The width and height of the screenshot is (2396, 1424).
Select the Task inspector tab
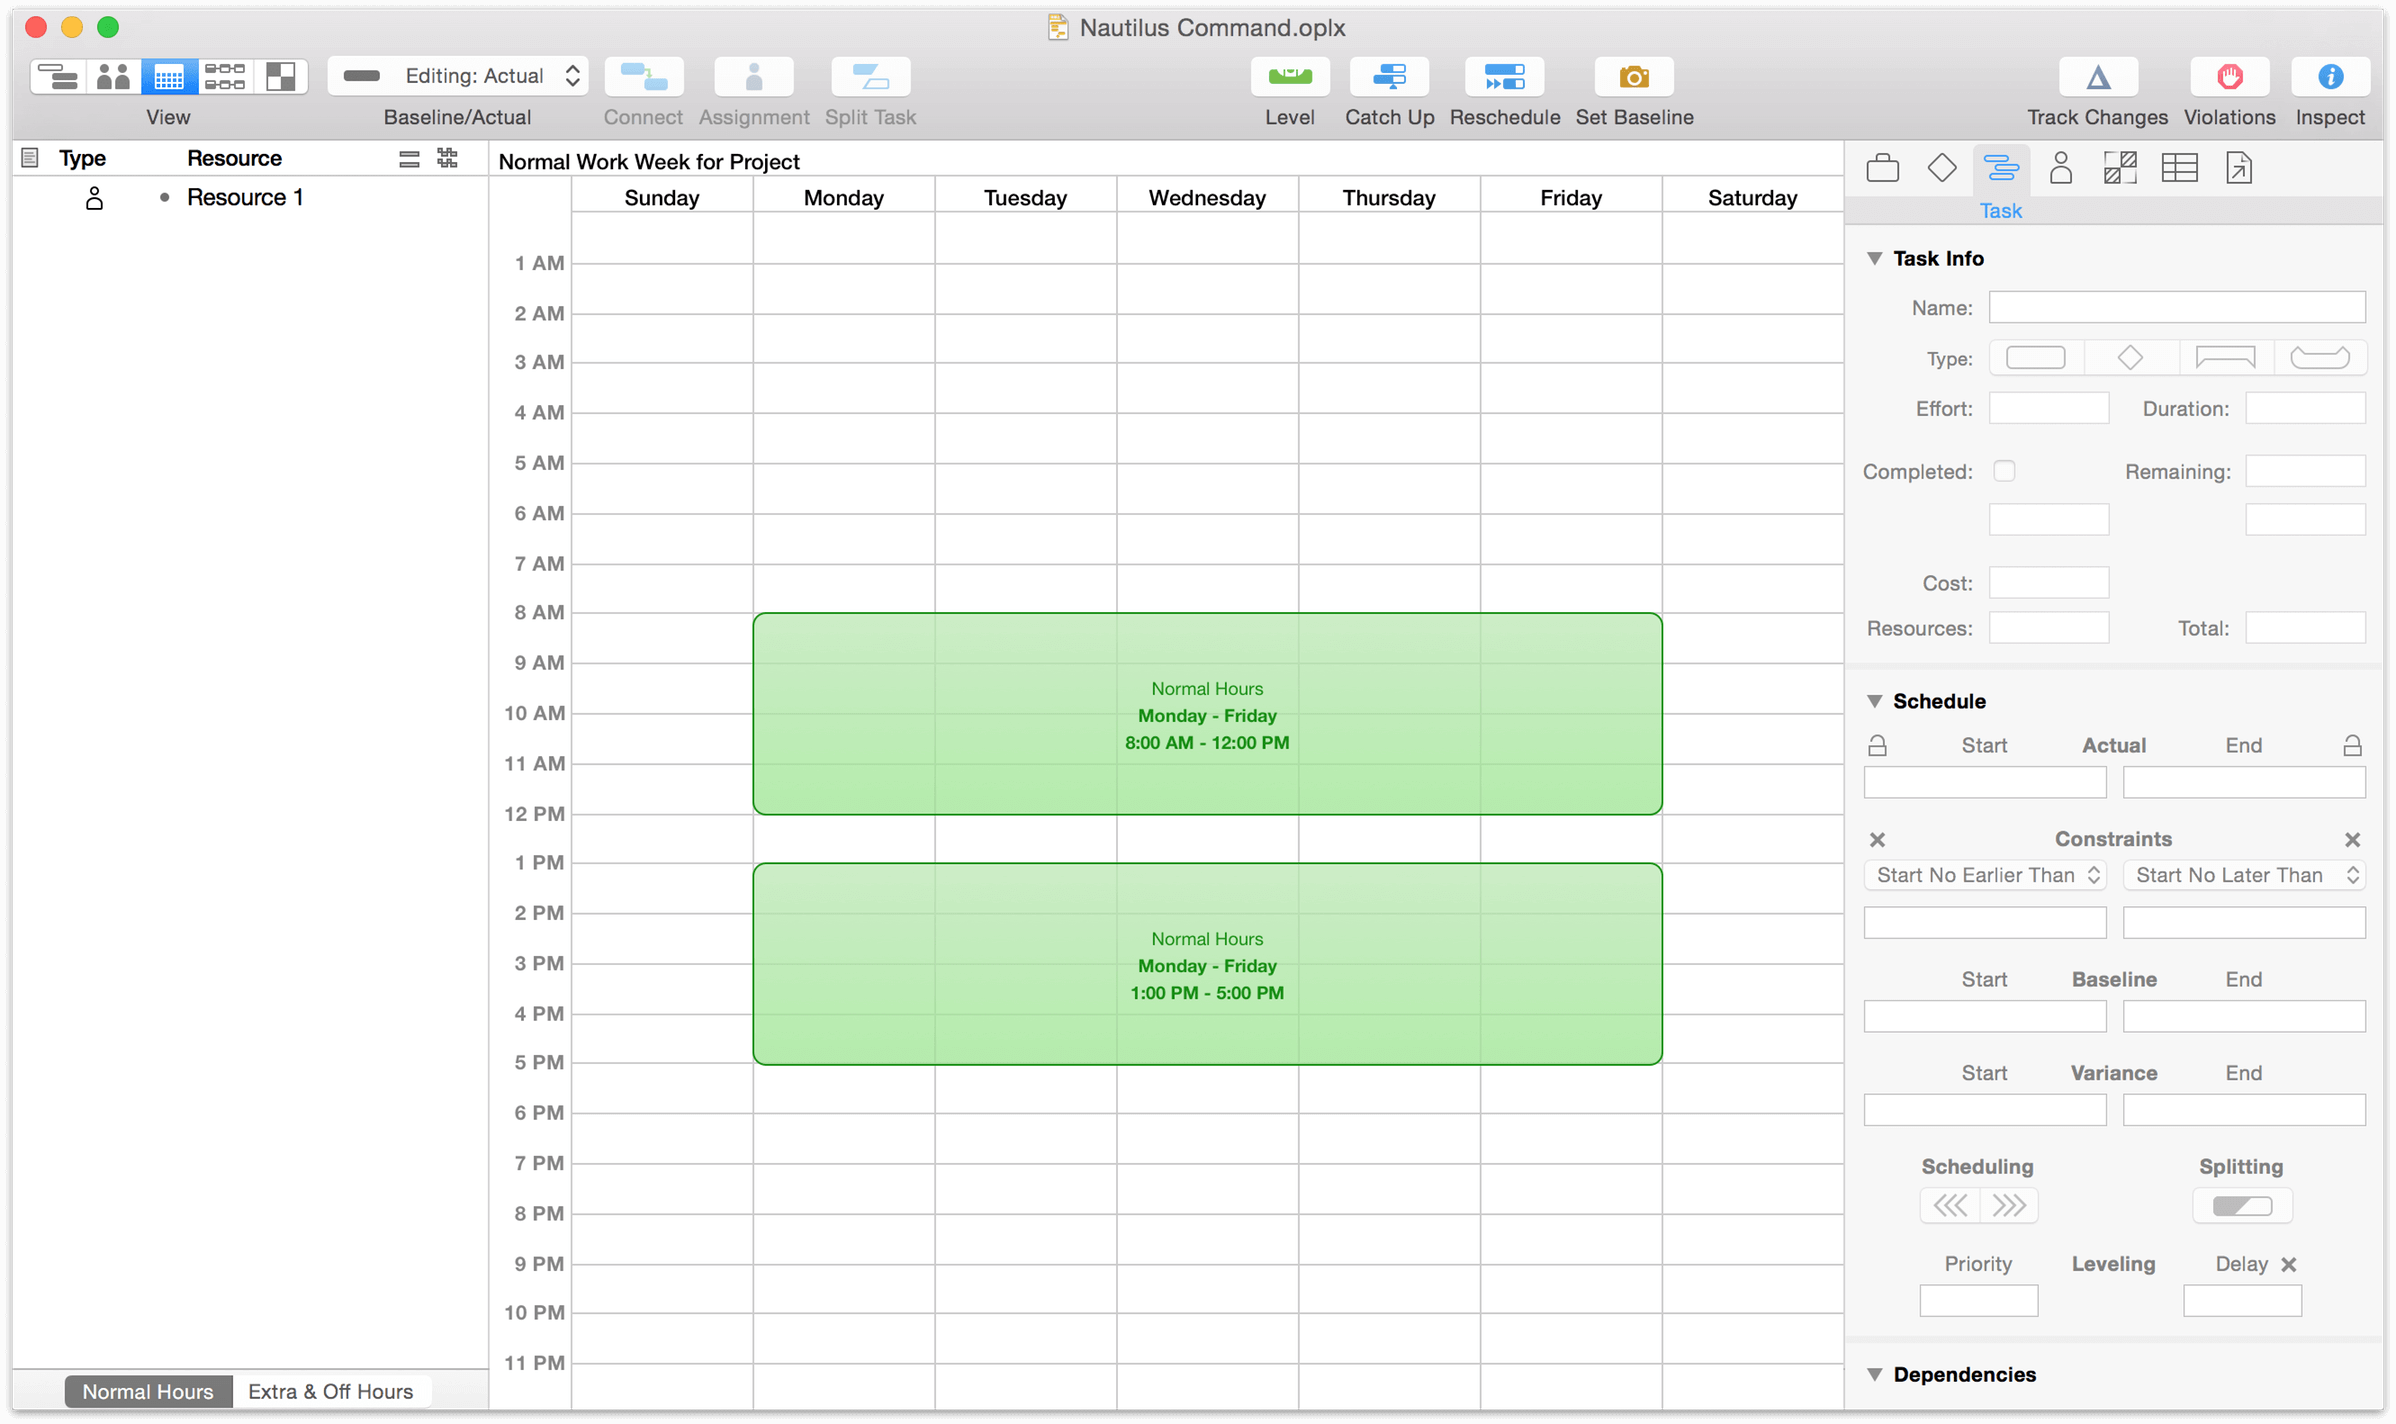tap(2001, 168)
